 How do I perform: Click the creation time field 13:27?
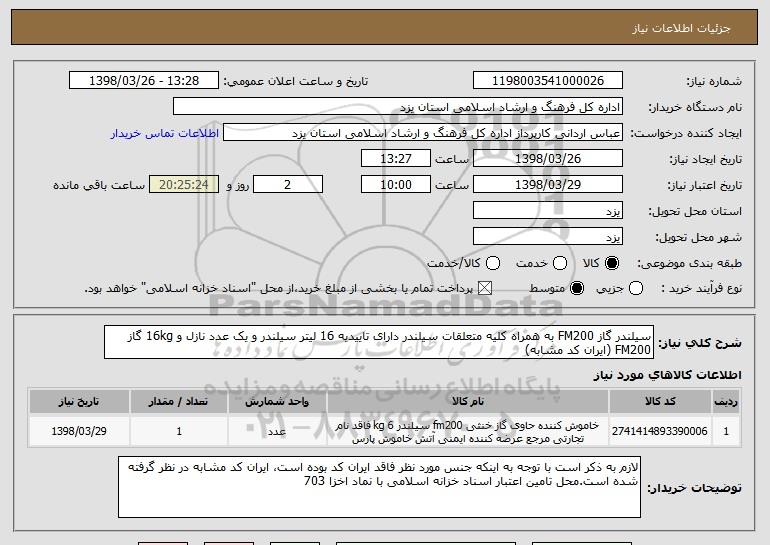(396, 159)
